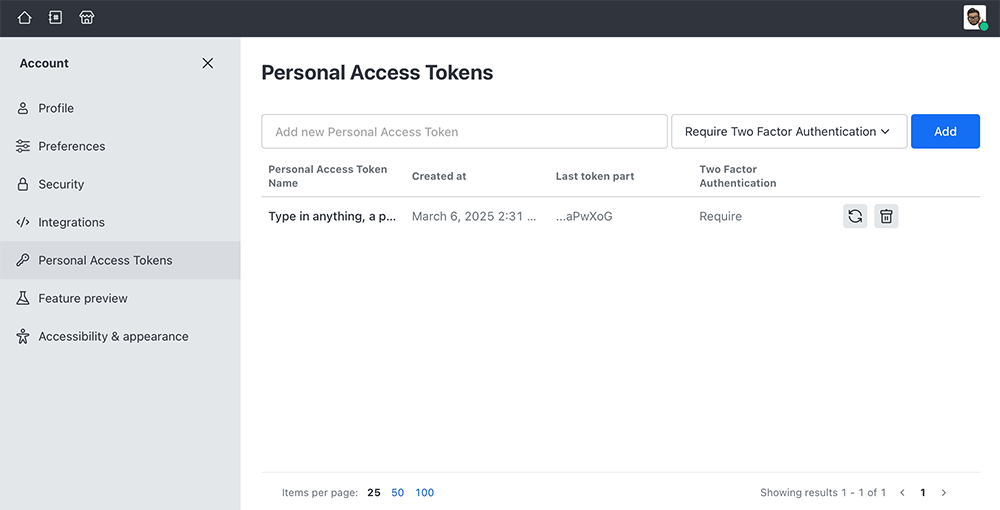Screen dimensions: 1000x510
Task: Close the Account sidebar
Action: [207, 63]
